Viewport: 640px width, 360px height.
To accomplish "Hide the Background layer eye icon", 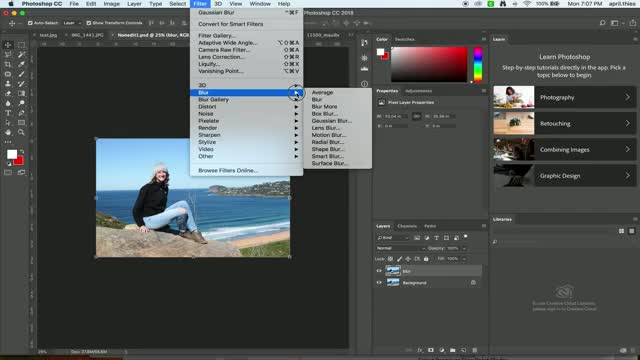I will [x=379, y=282].
